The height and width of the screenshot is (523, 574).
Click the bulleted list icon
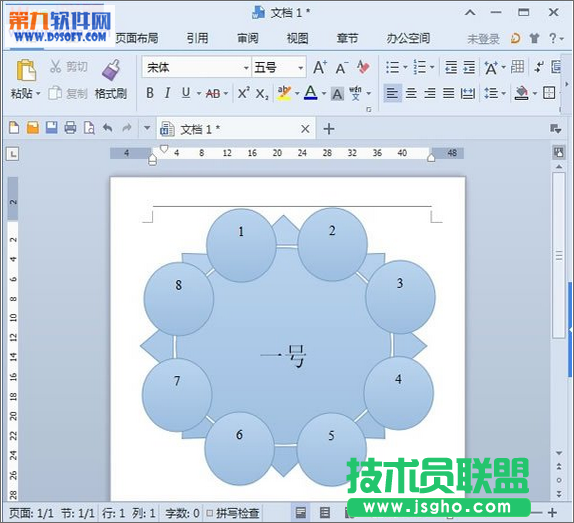point(393,67)
